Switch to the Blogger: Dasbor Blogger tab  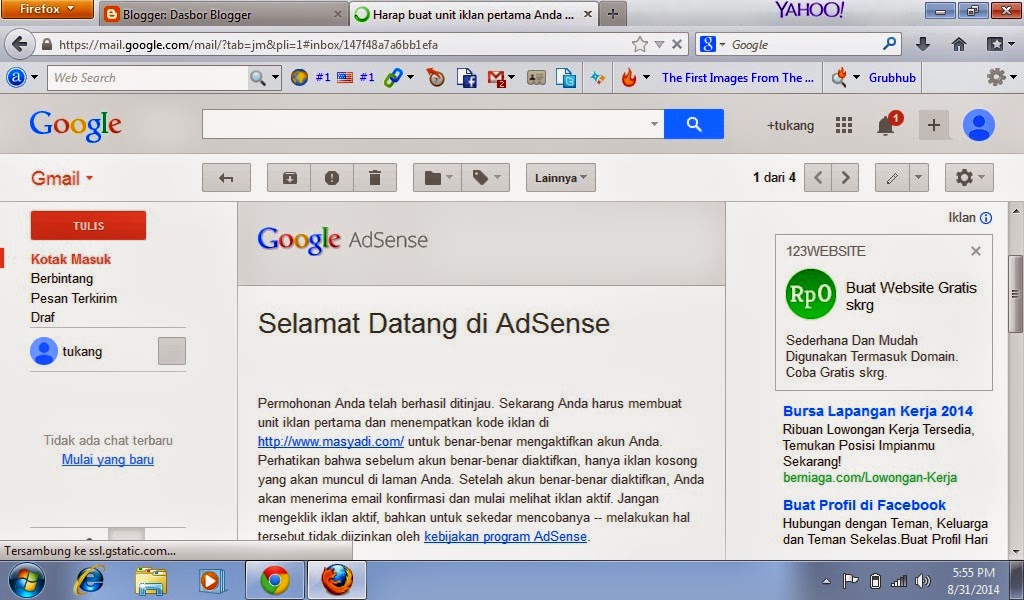tap(223, 14)
